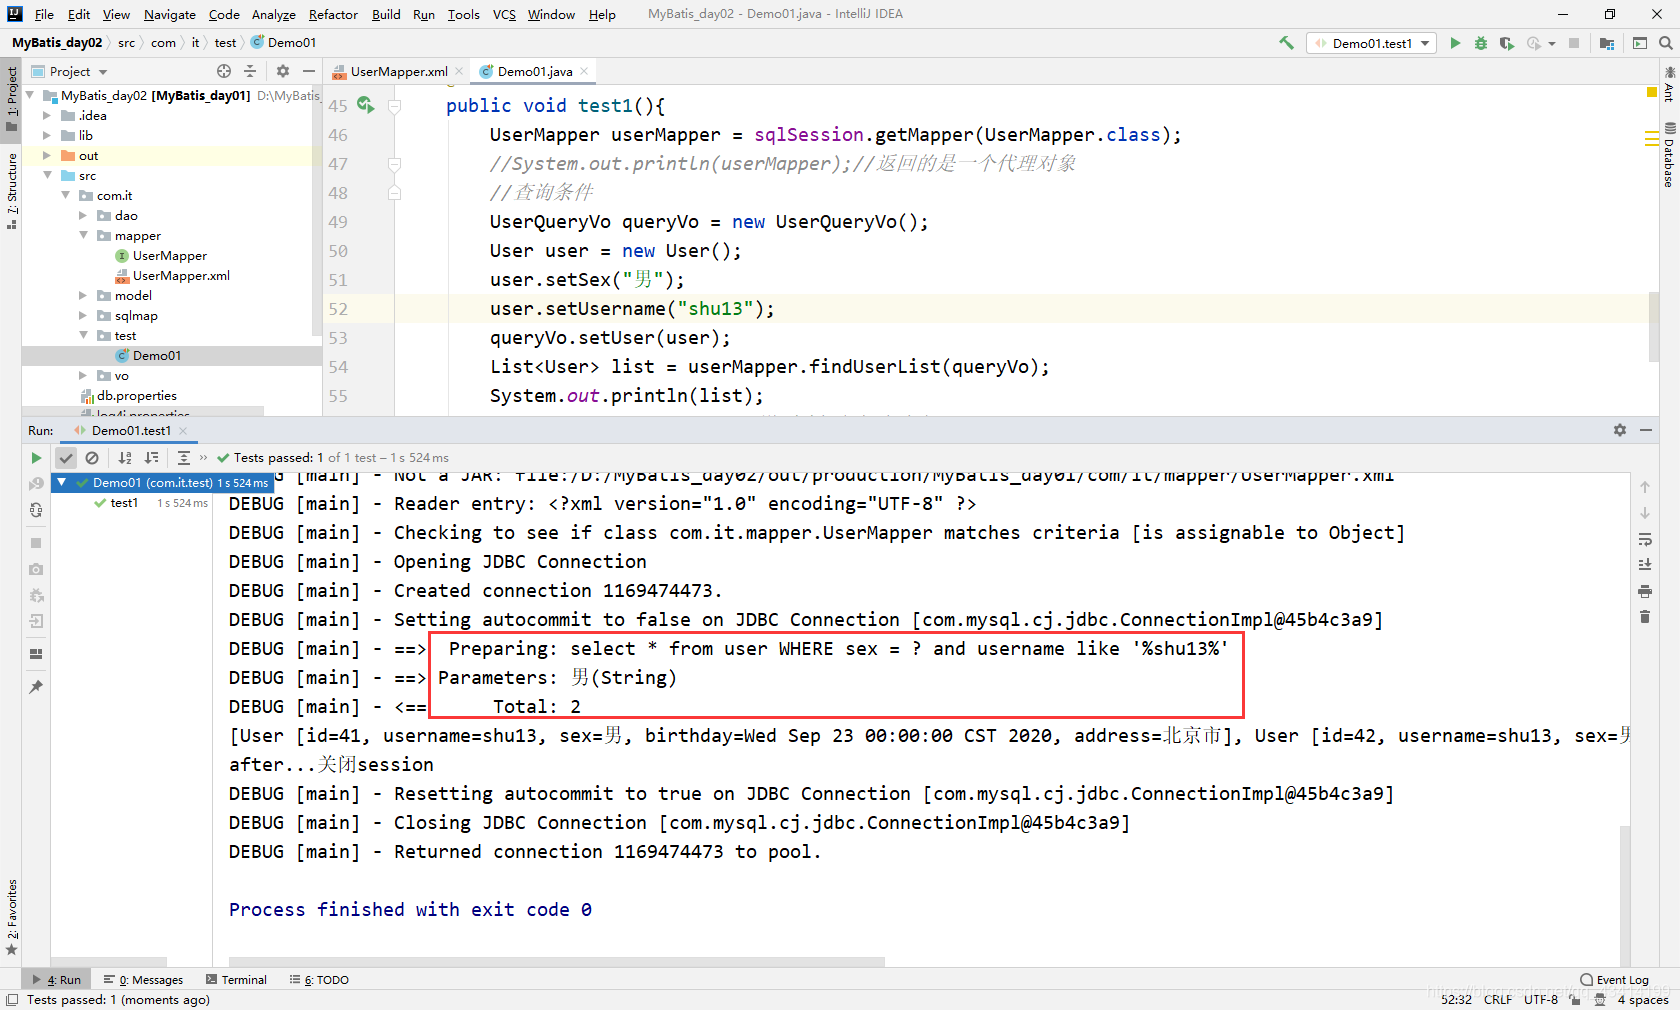Open the Project Structure icon in the toolbar
Screen dimensions: 1680x1010
pos(1607,43)
